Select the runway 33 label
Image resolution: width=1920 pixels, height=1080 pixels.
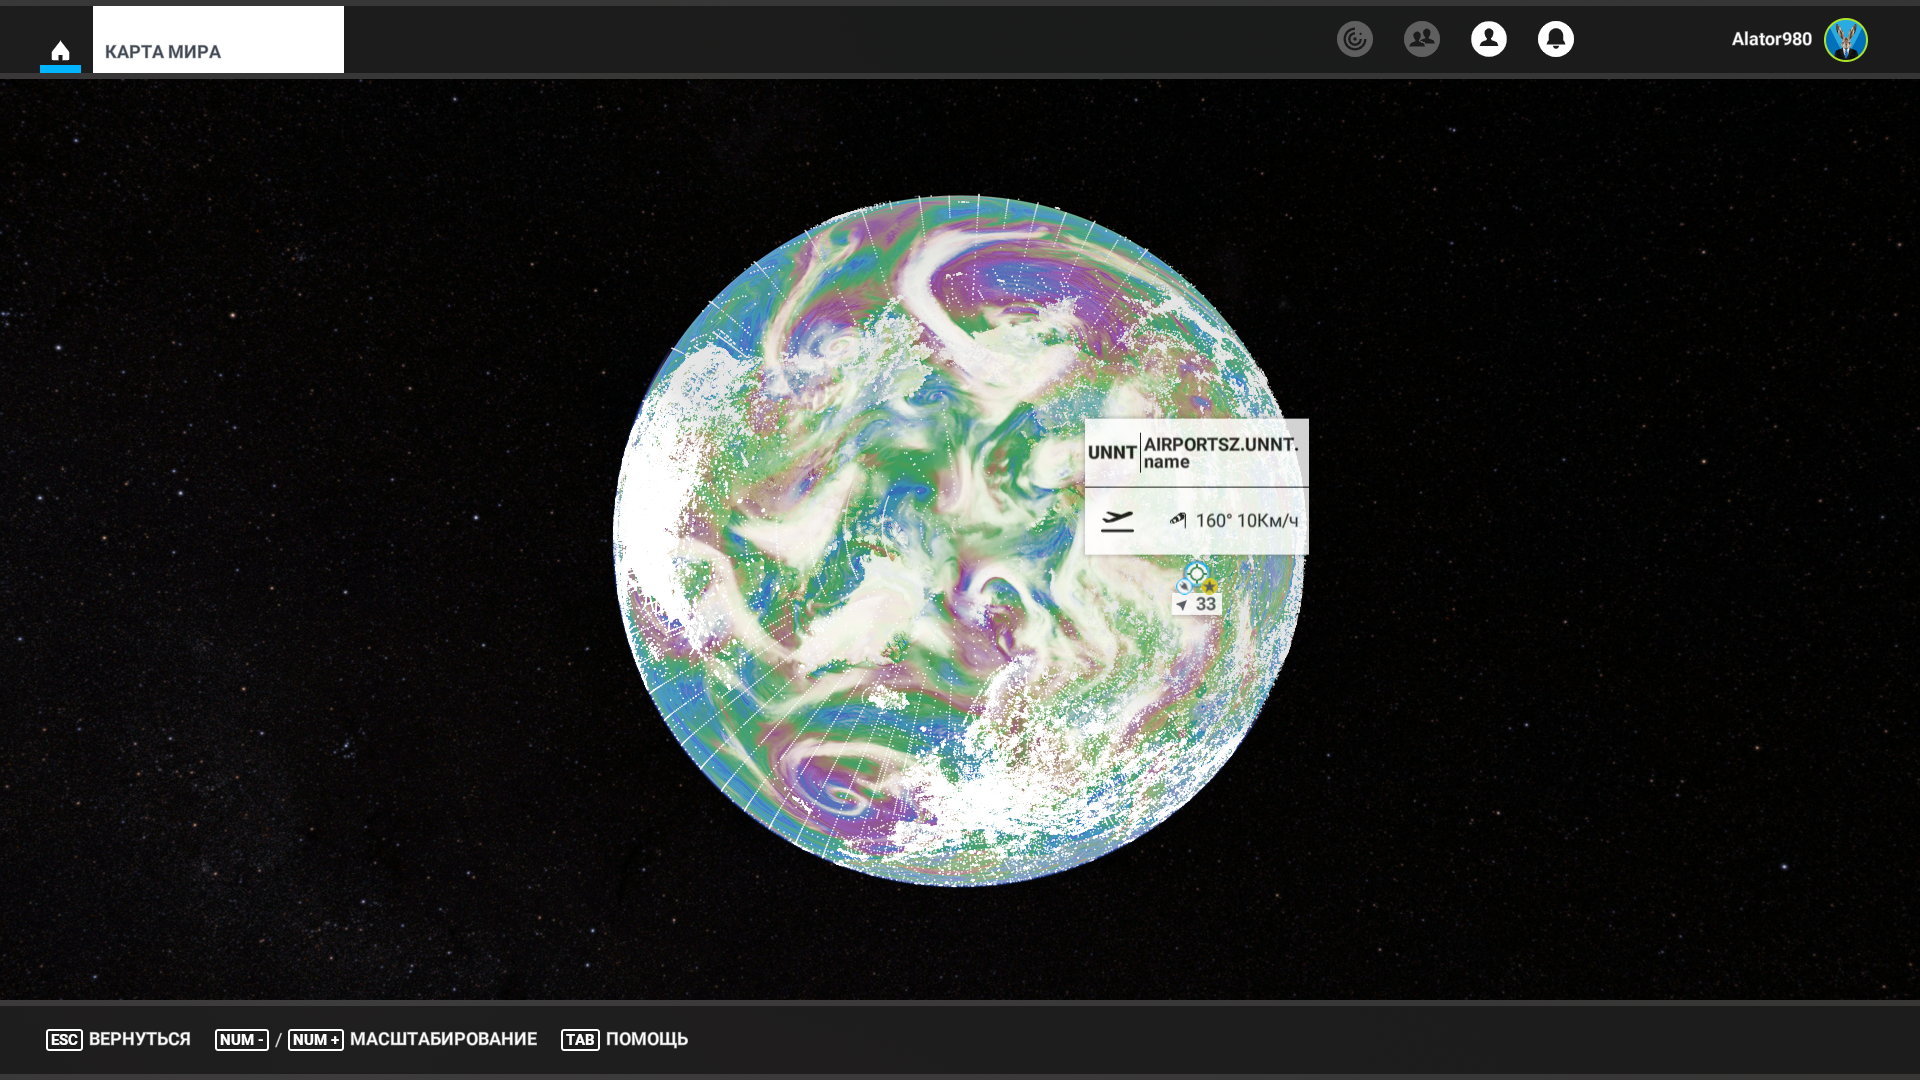click(x=1197, y=604)
